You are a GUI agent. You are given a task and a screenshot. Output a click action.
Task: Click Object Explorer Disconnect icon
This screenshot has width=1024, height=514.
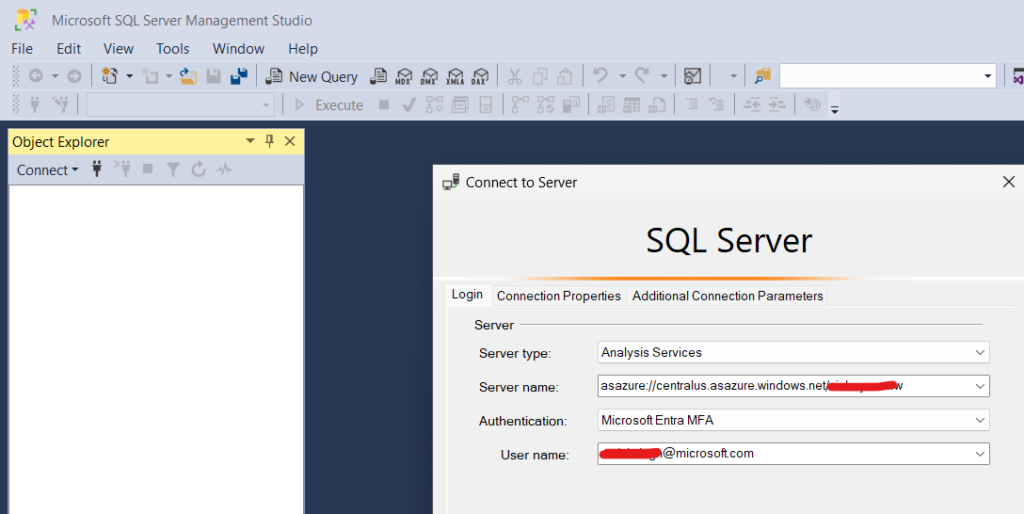(122, 169)
